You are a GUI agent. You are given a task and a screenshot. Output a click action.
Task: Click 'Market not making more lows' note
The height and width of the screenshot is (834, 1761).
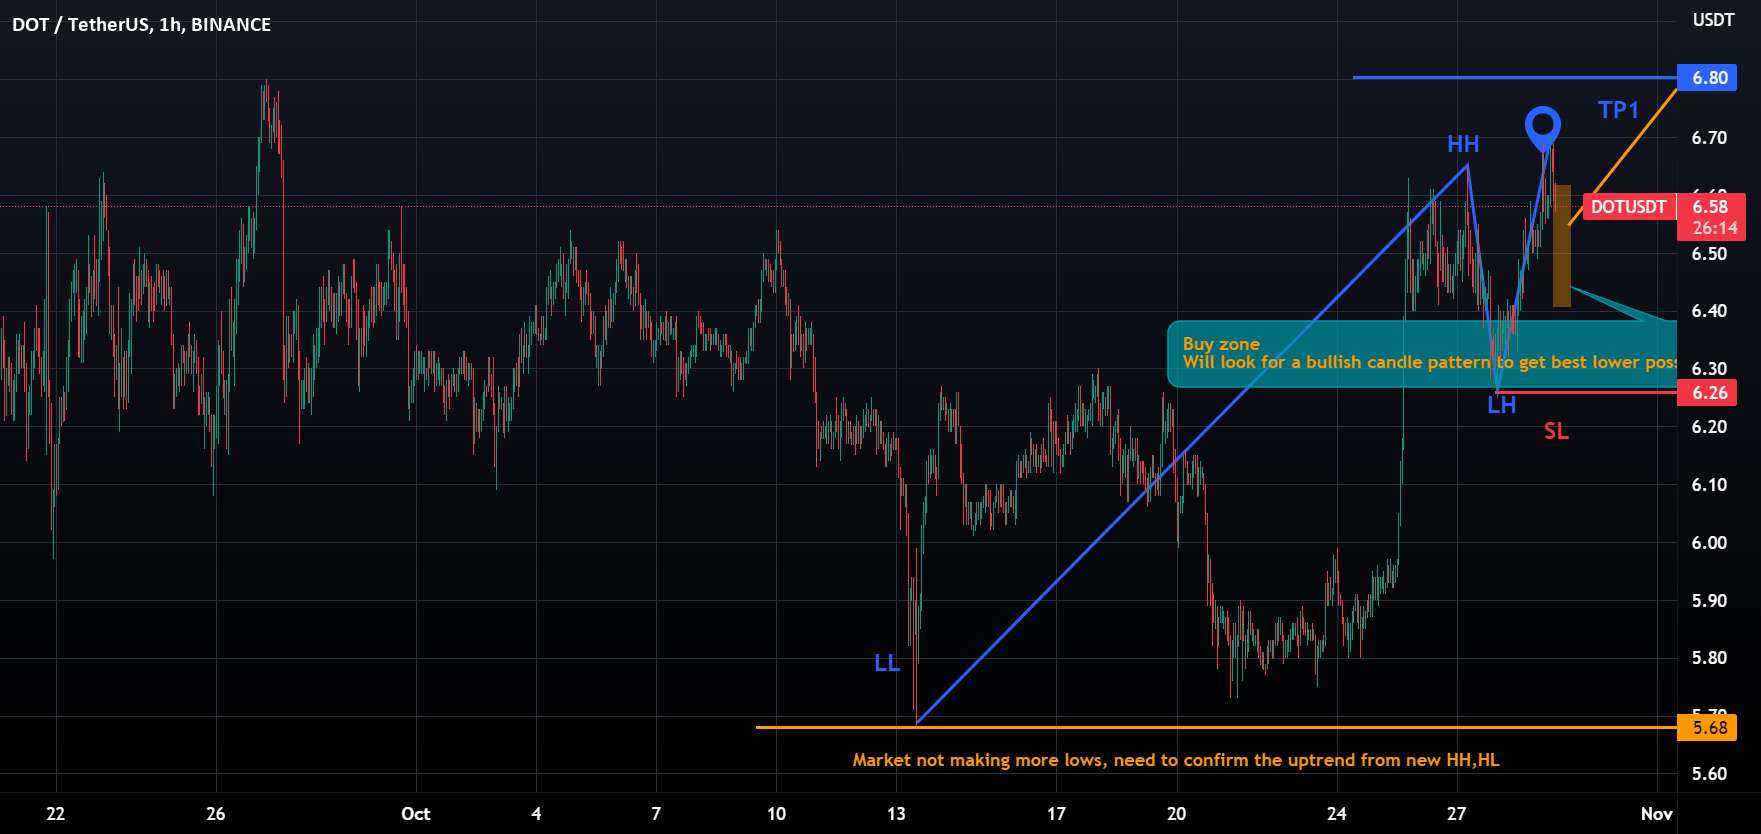pyautogui.click(x=1176, y=760)
